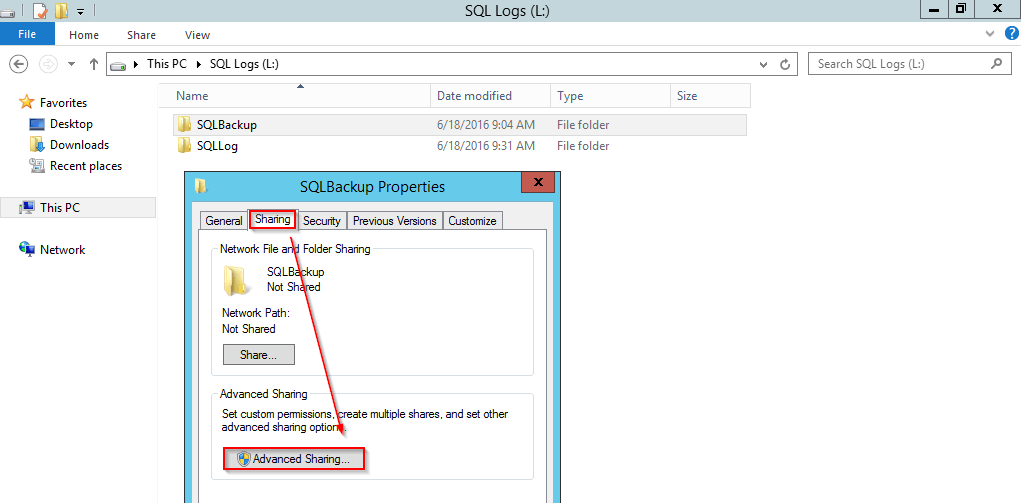
Task: Go up one level with Up arrow
Action: (94, 64)
